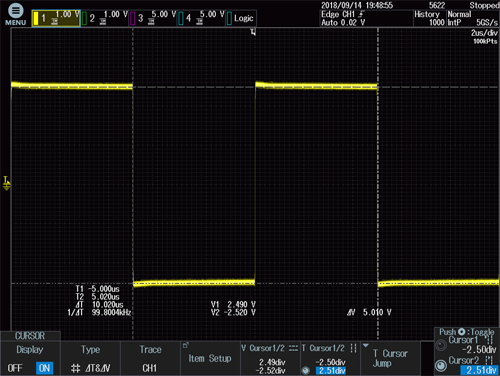Viewport: 500px width, 376px height.
Task: Select the yellow channel 1 indicator
Action: (36, 18)
